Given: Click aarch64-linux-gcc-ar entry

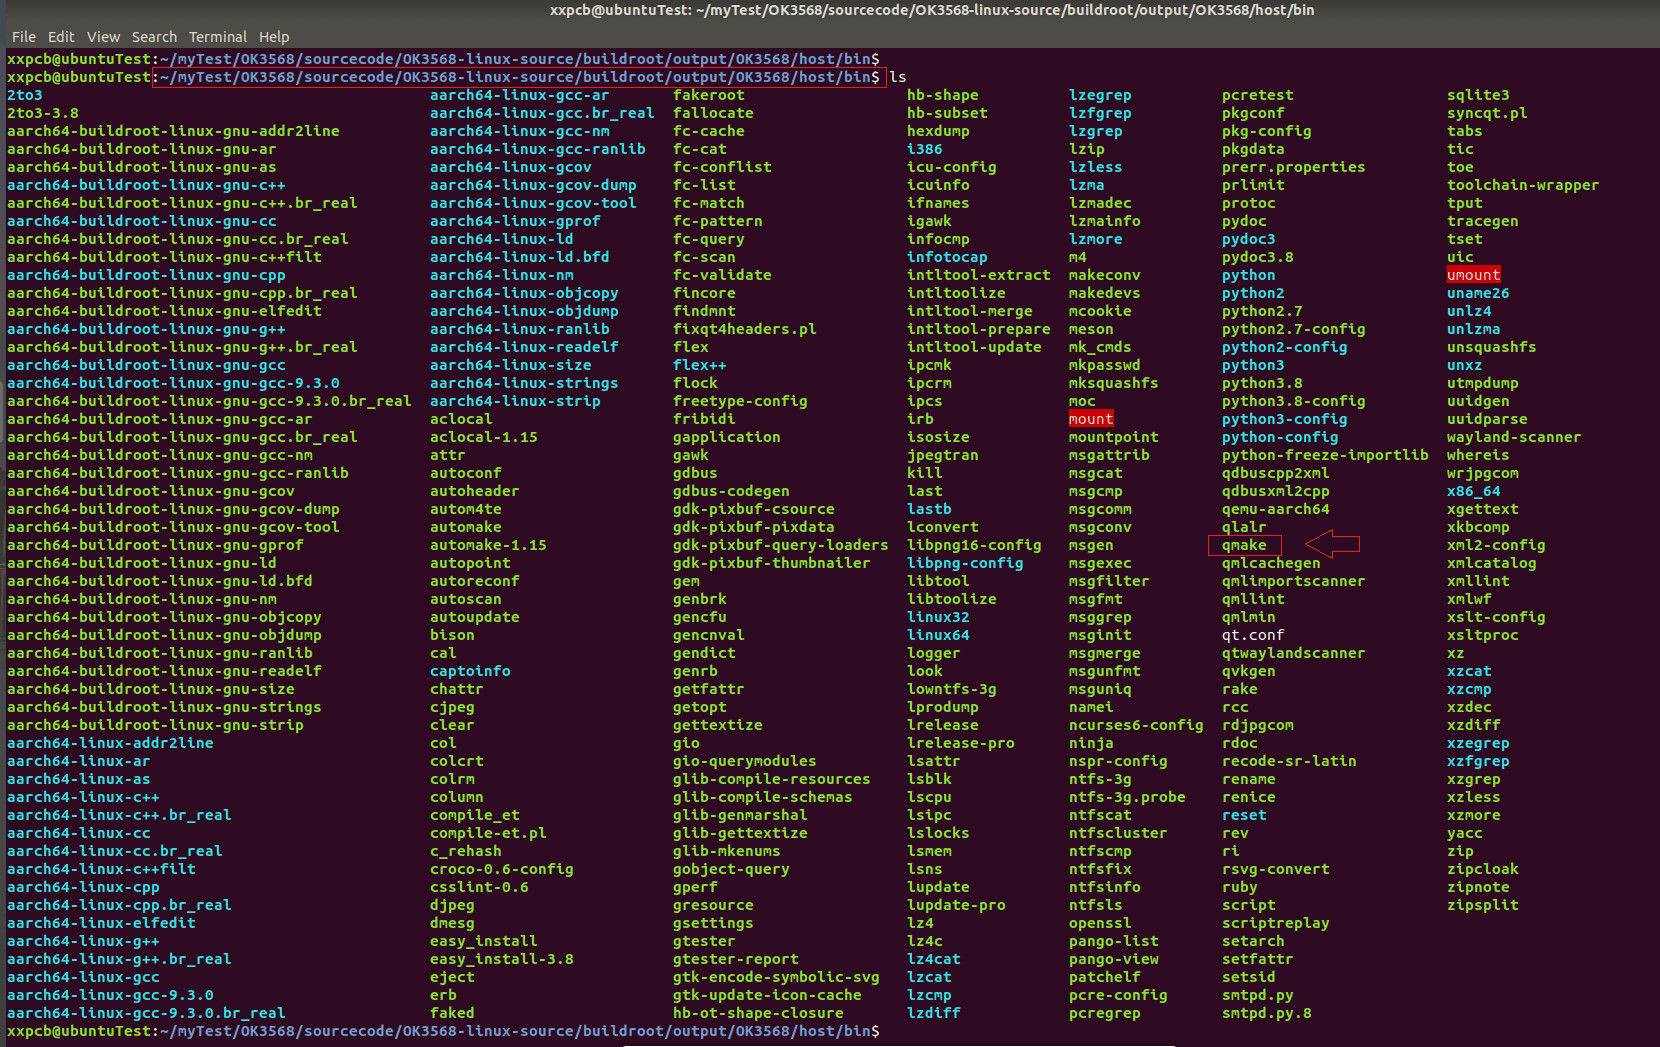Looking at the screenshot, I should (x=520, y=95).
